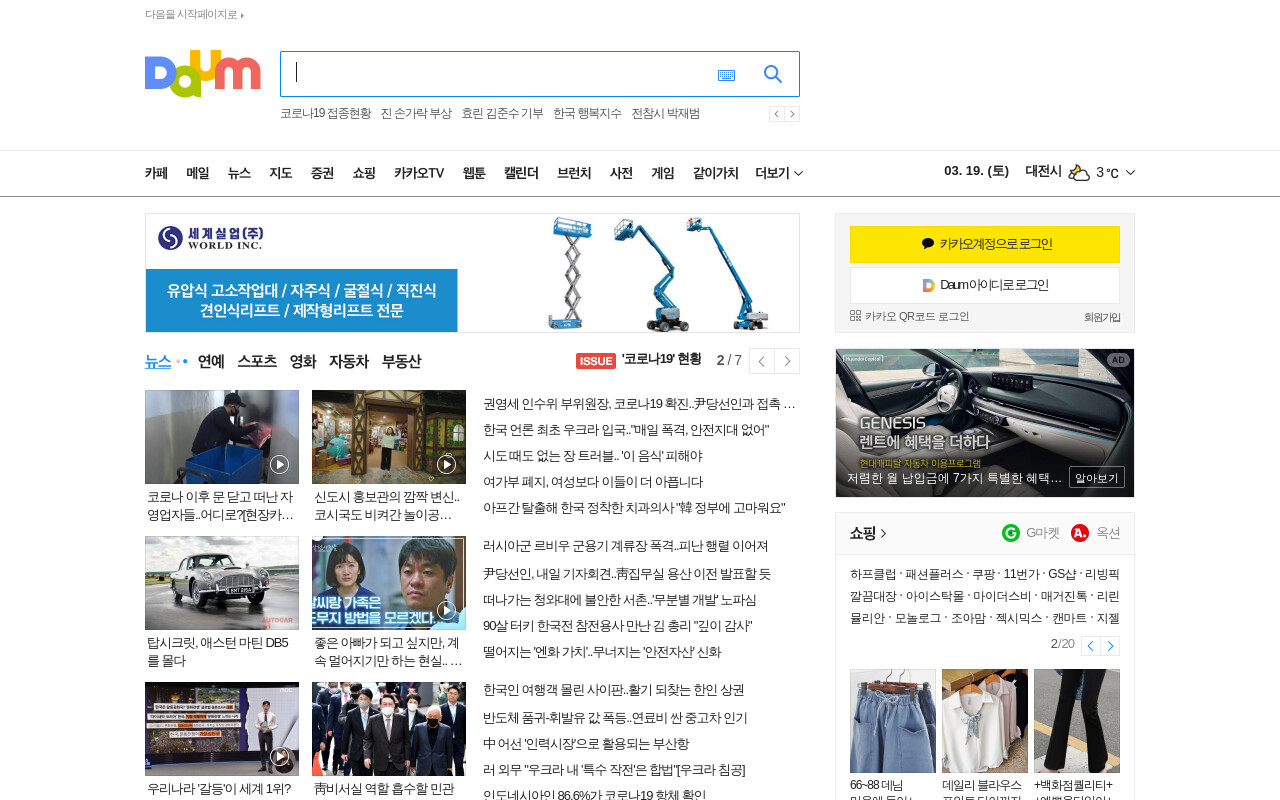
Task: Open the 카카오TV menu item
Action: tap(419, 173)
